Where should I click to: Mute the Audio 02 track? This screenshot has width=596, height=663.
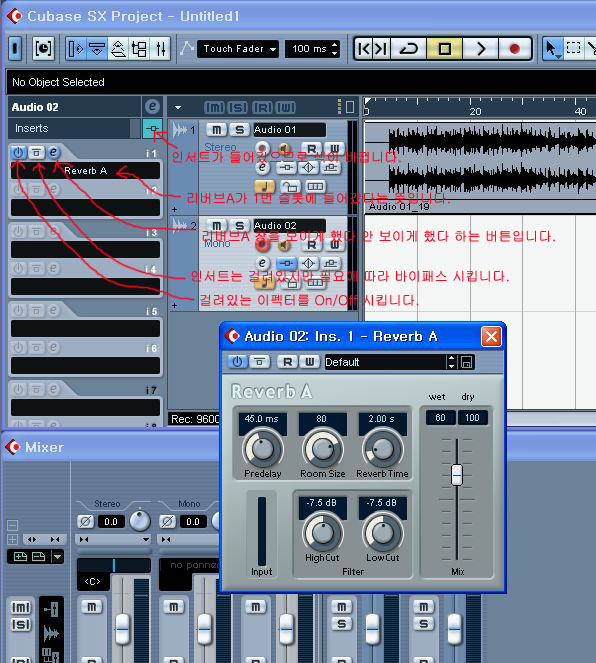point(216,226)
